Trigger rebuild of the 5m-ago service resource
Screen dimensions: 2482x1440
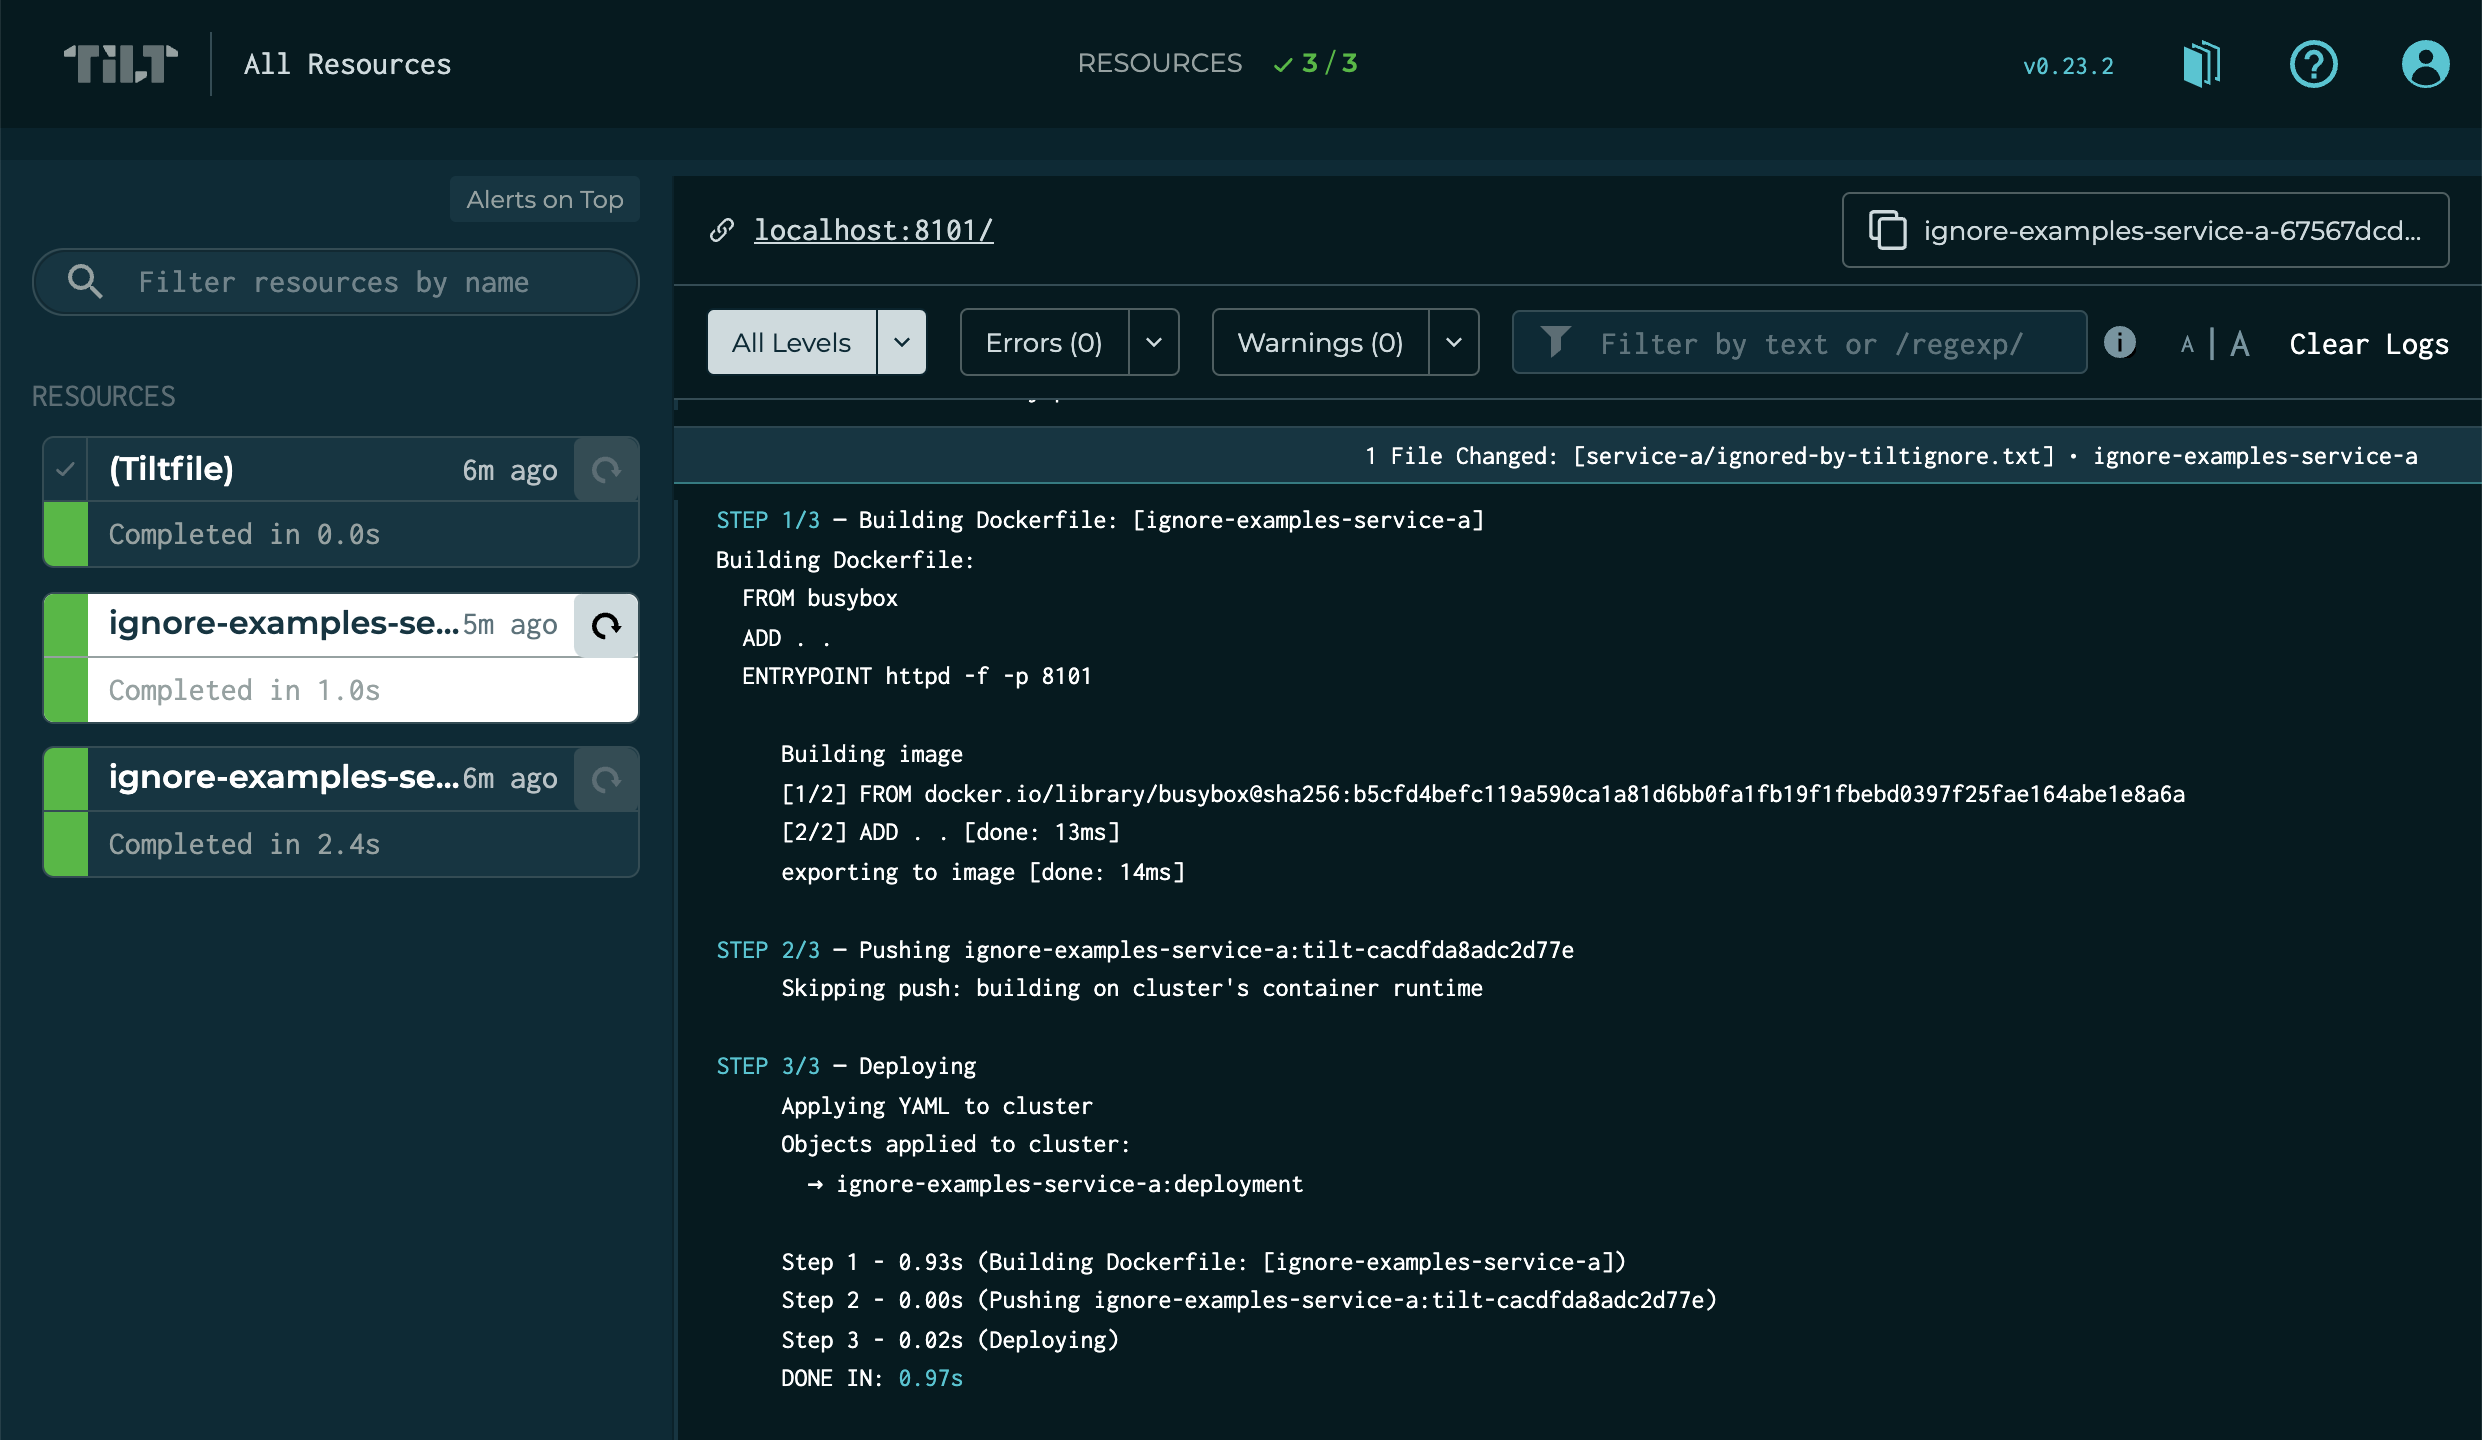pyautogui.click(x=606, y=625)
